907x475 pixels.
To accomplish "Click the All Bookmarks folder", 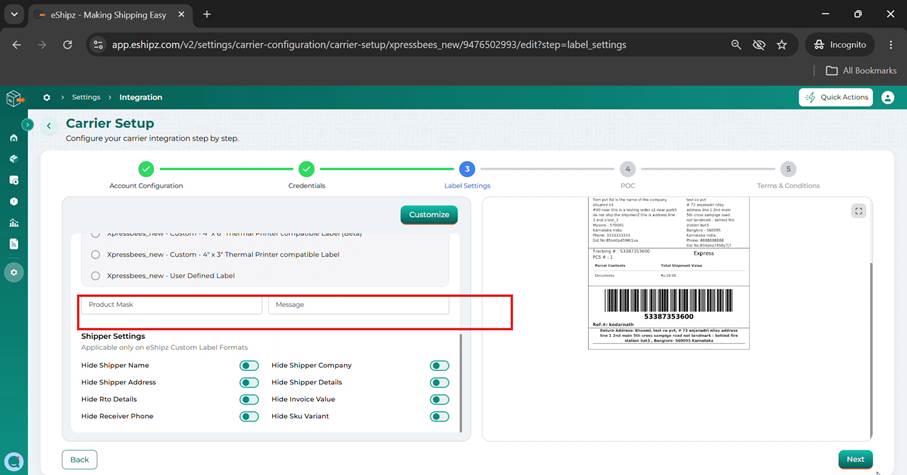I will coord(861,71).
